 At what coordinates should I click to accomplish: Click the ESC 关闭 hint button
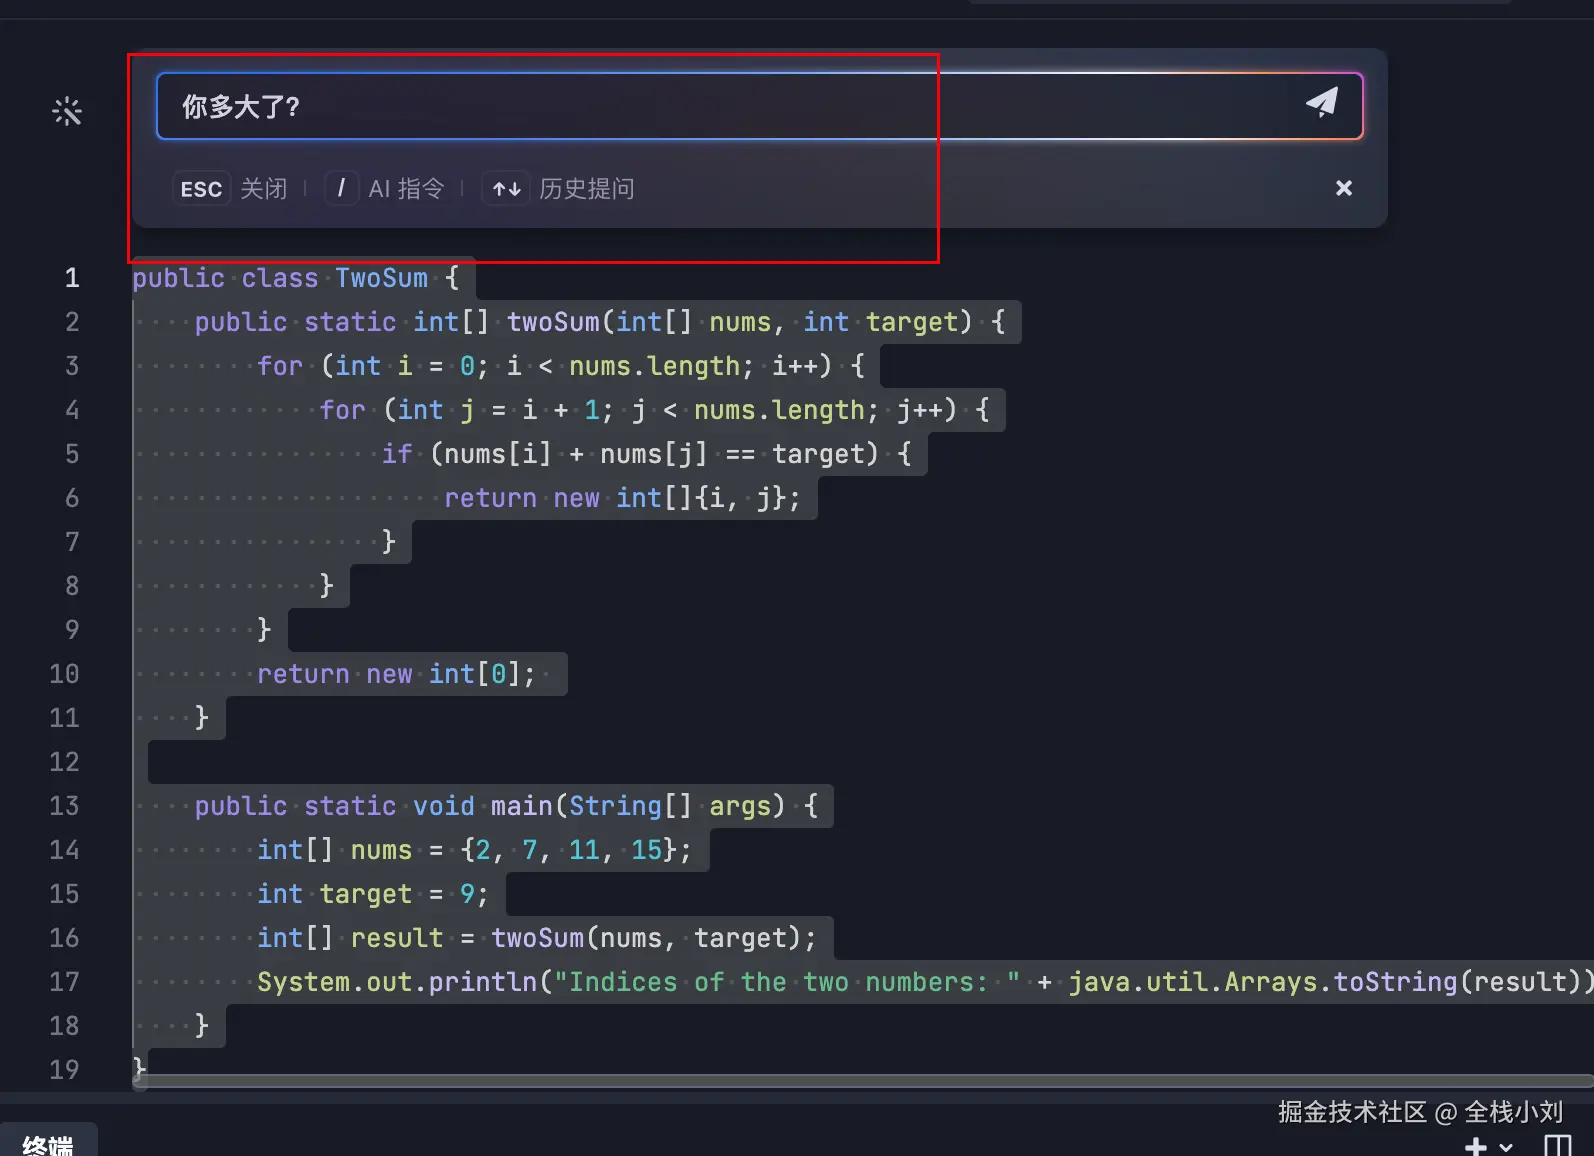231,189
